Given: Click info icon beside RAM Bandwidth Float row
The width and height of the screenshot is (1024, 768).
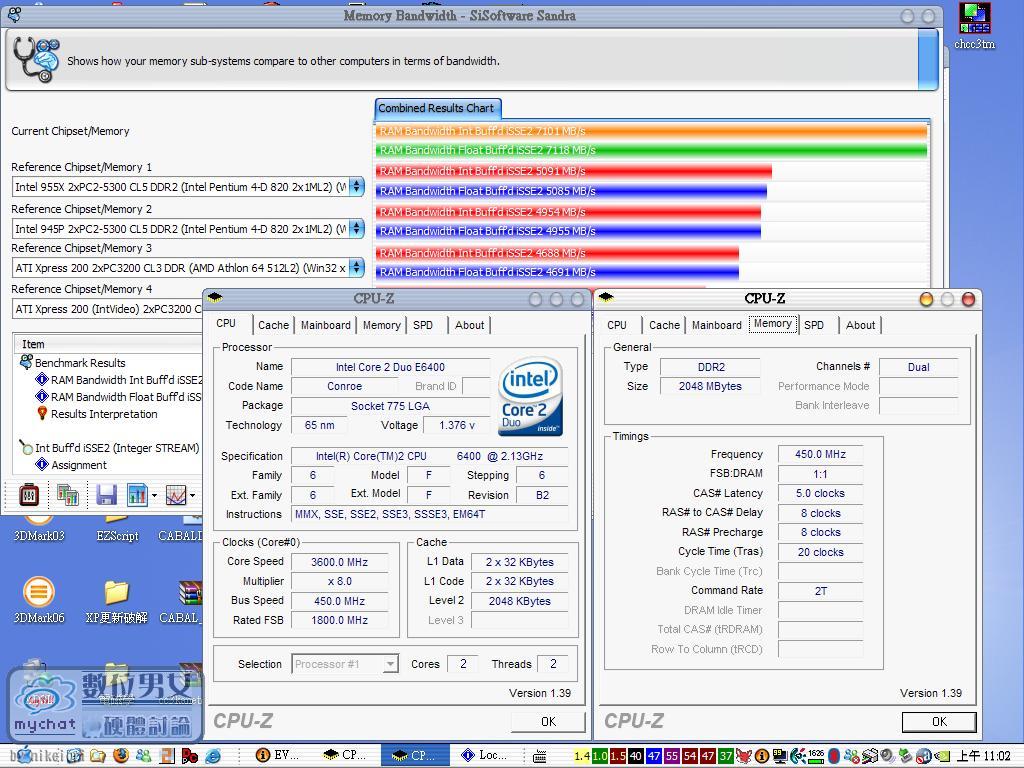Looking at the screenshot, I should click(42, 396).
